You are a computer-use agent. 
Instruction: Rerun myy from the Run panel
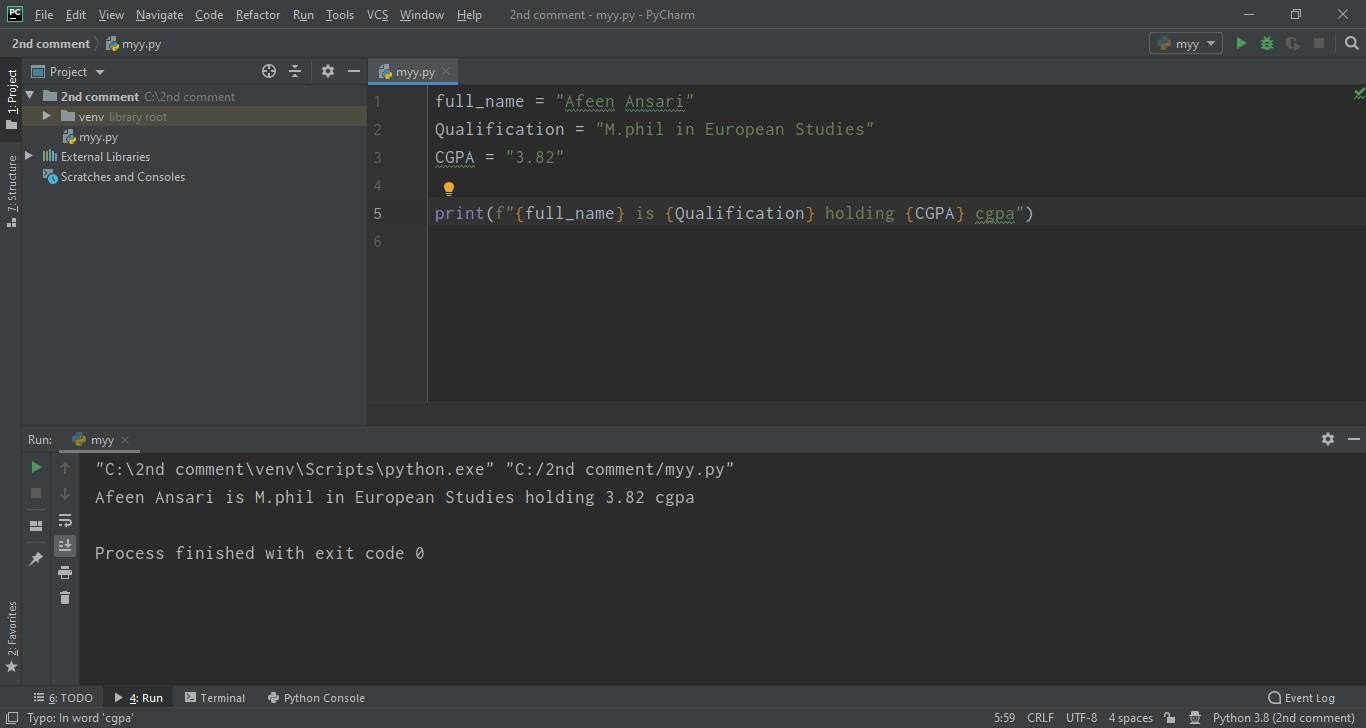[x=36, y=467]
